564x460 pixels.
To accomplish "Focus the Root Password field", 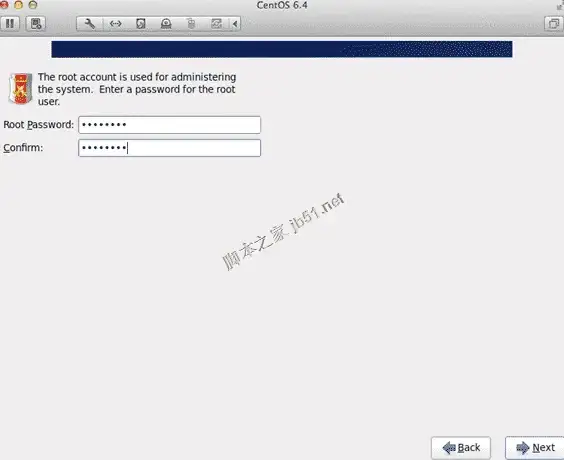I will coord(169,125).
